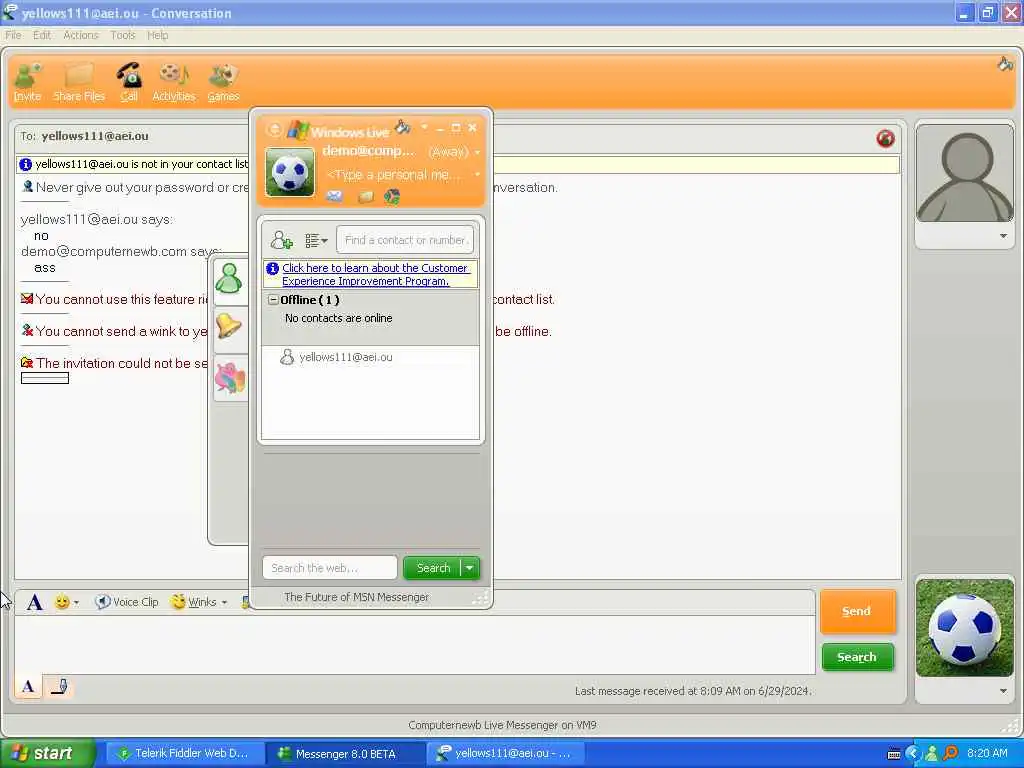The height and width of the screenshot is (768, 1024).
Task: Click the Windows start button
Action: tap(47, 753)
